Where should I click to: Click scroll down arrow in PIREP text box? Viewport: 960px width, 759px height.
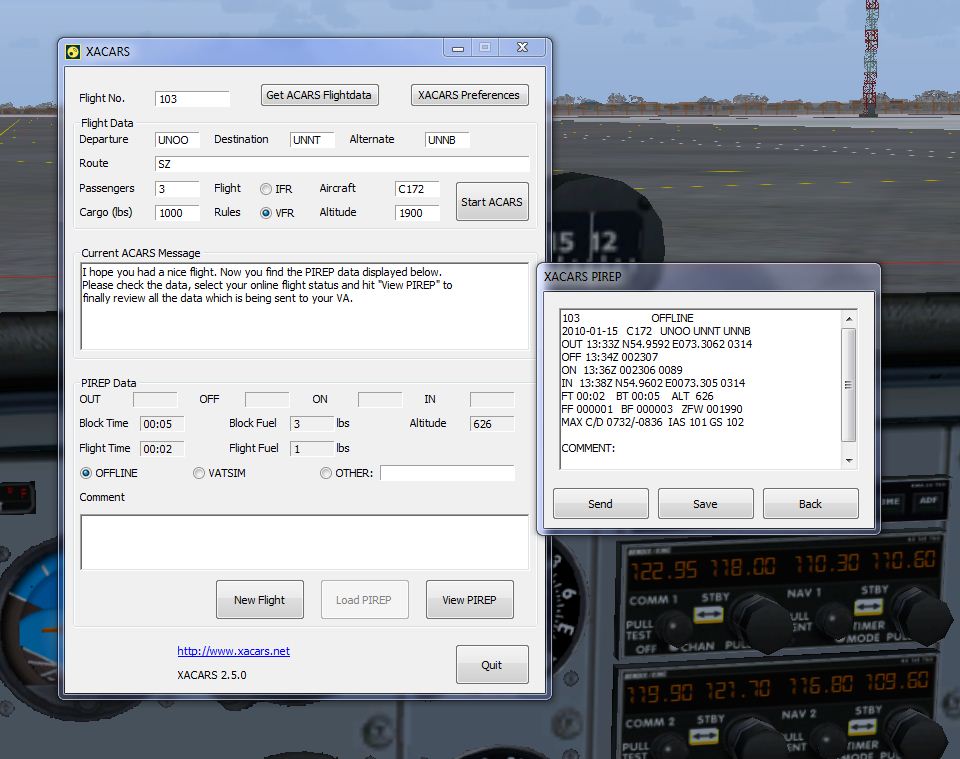[x=849, y=461]
